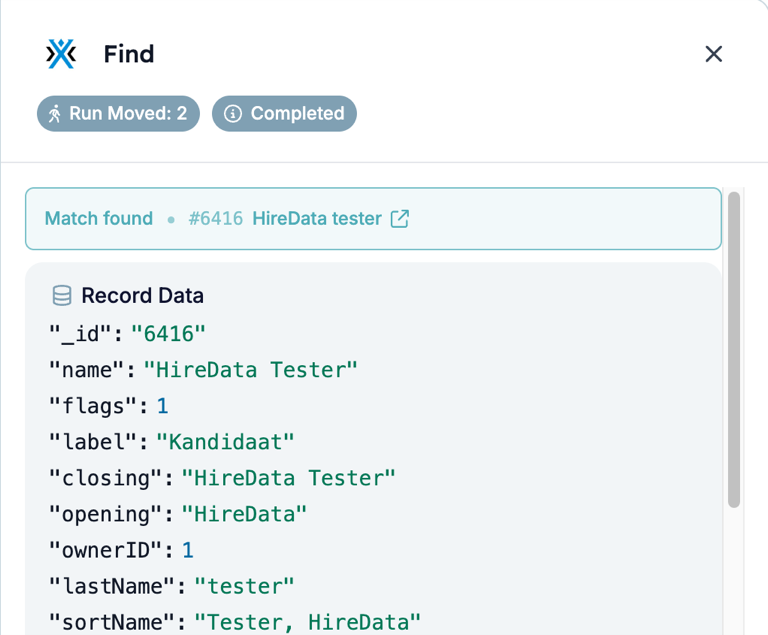This screenshot has width=768, height=635.
Task: Click the name value "HireData Tester"
Action: pos(251,370)
